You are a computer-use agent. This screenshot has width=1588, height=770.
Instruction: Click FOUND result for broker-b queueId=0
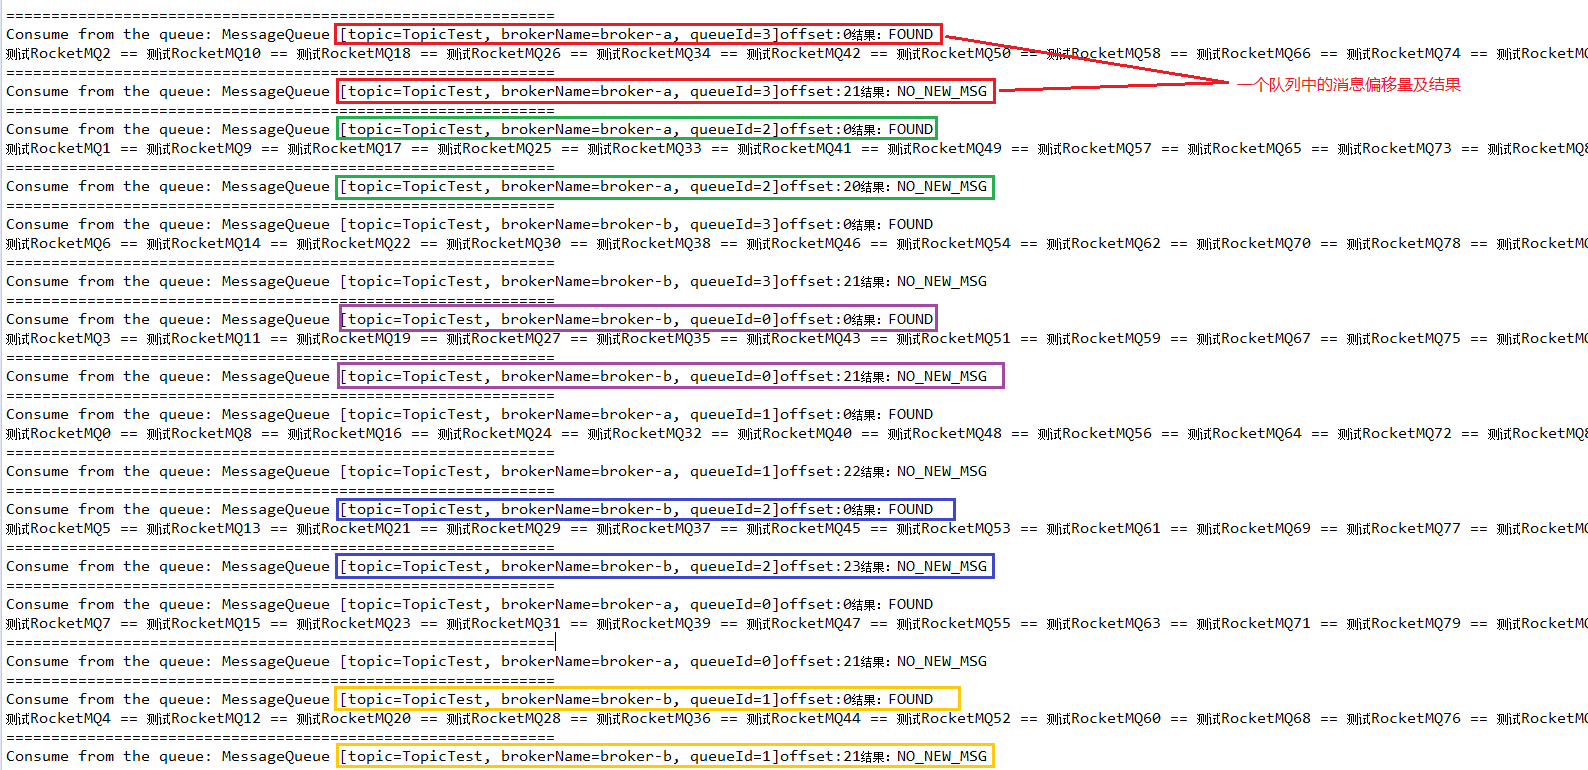pyautogui.click(x=910, y=319)
